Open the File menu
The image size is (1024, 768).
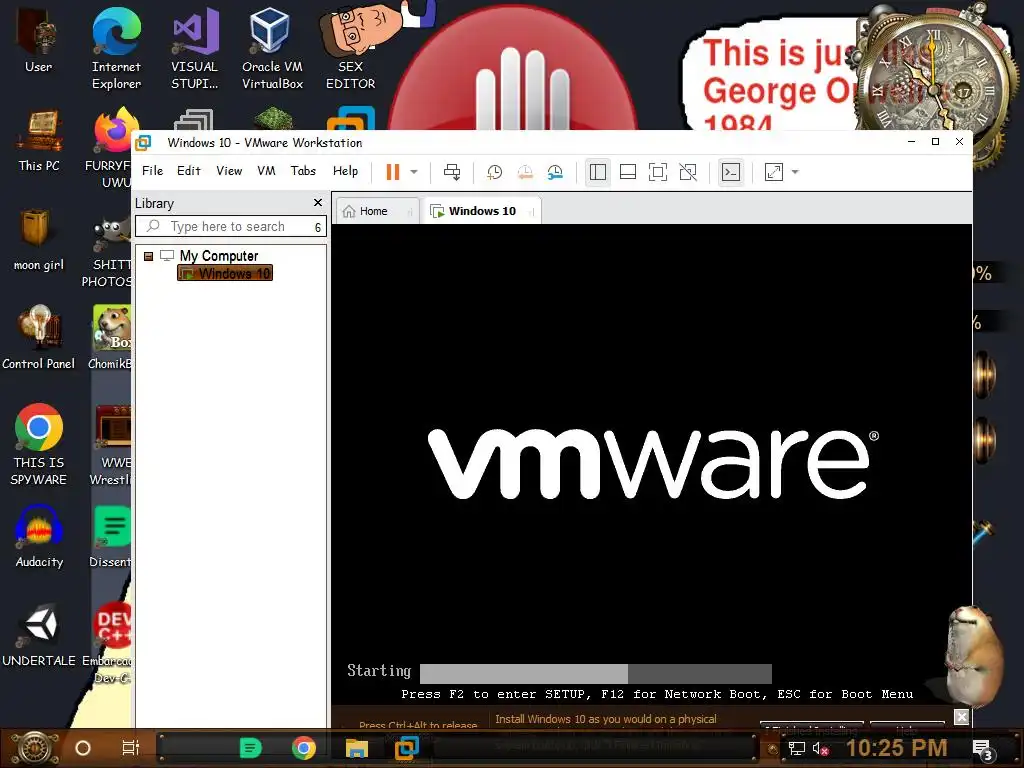pyautogui.click(x=152, y=170)
